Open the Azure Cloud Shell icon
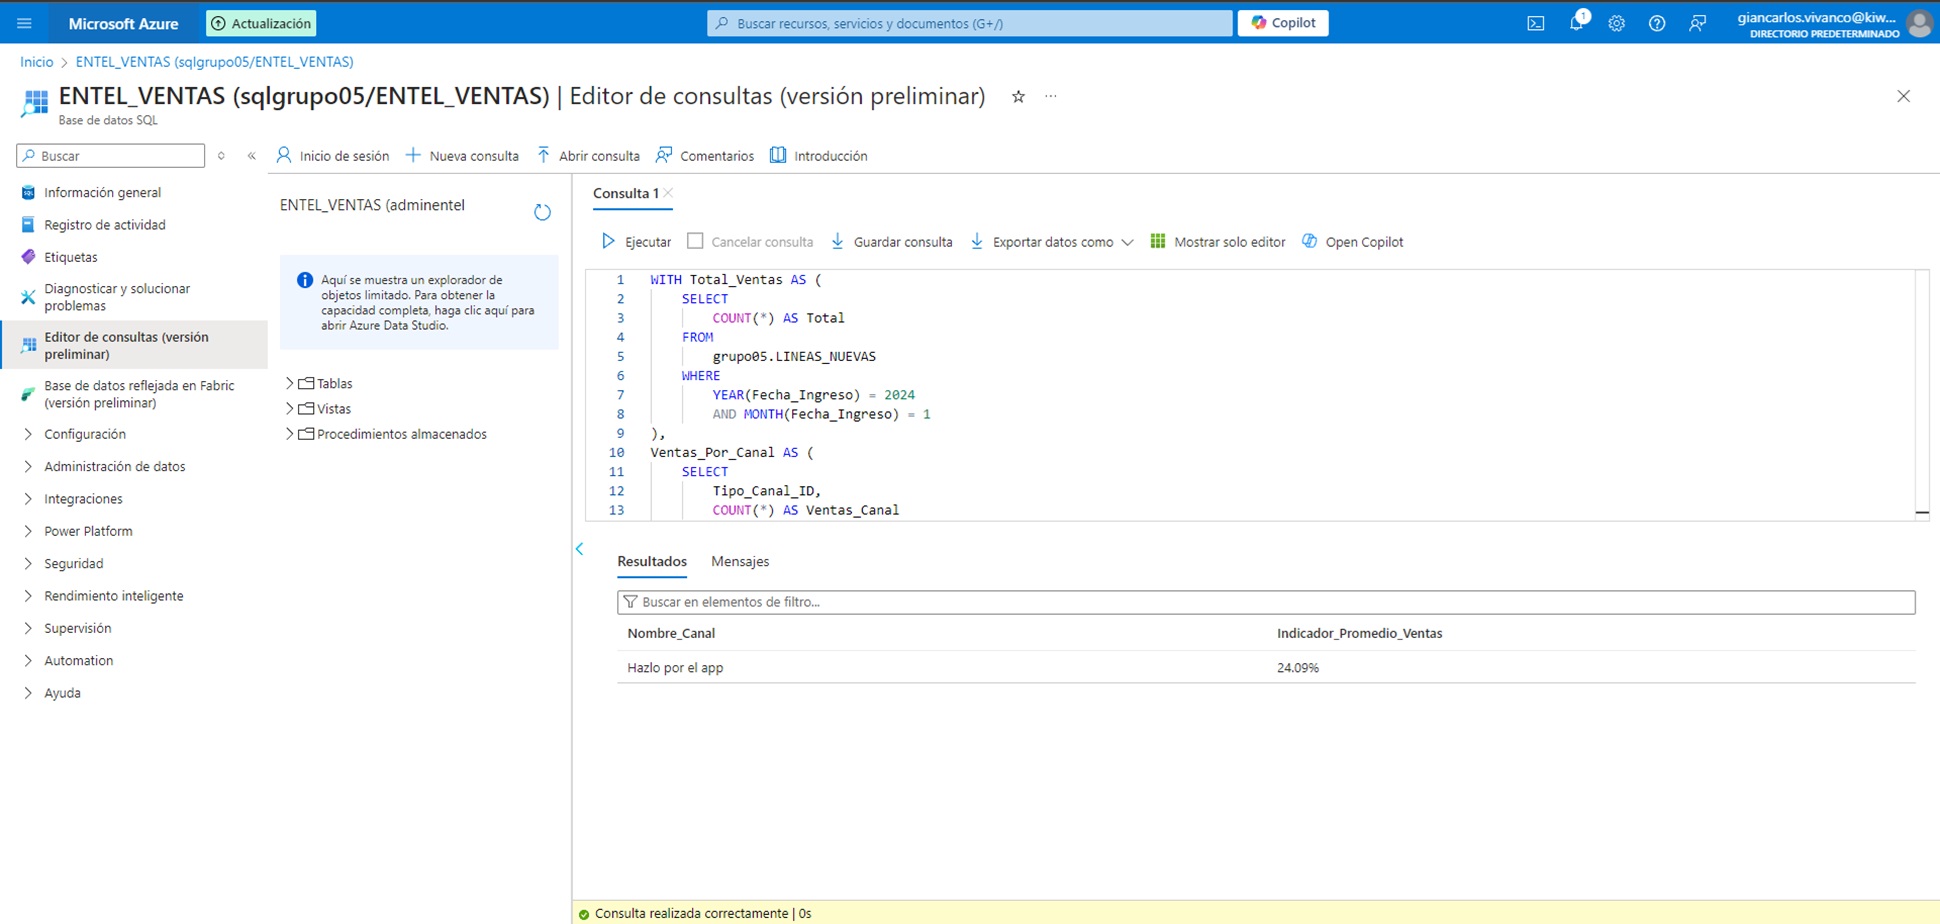The image size is (1940, 924). tap(1535, 23)
